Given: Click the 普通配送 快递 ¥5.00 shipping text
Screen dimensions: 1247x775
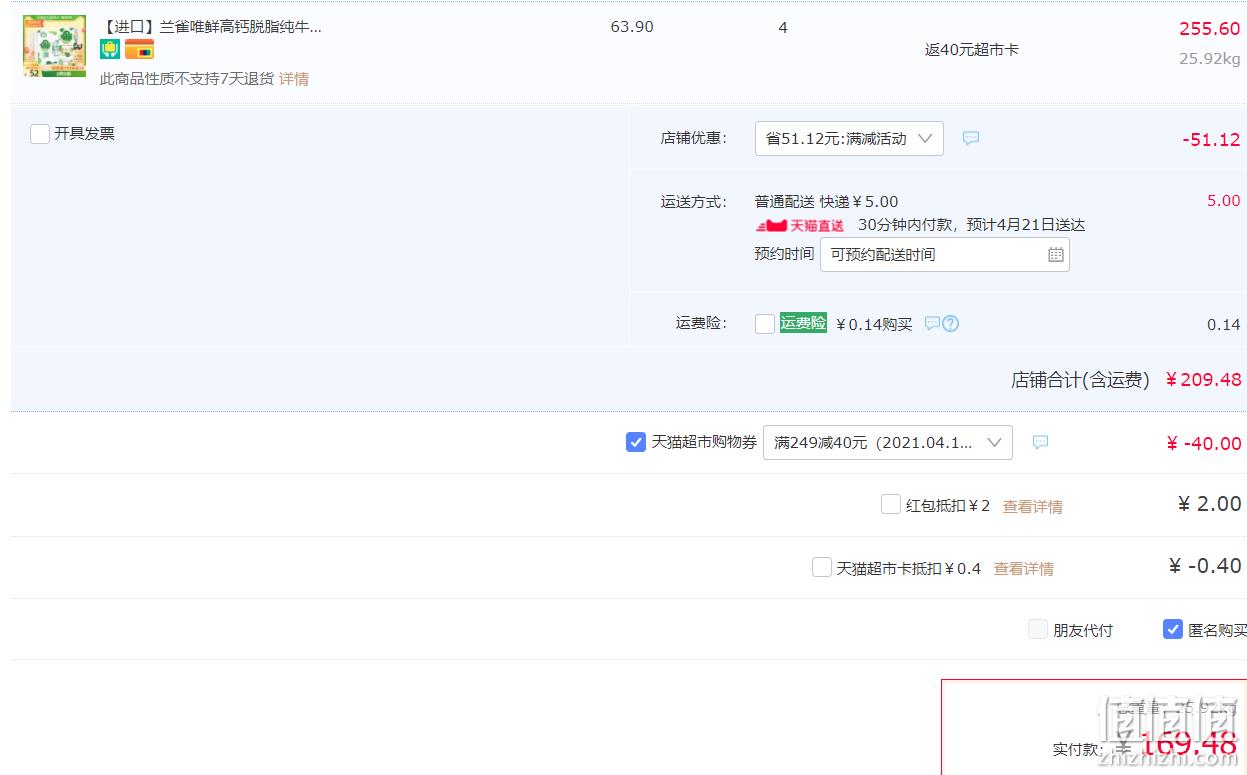Looking at the screenshot, I should [827, 202].
